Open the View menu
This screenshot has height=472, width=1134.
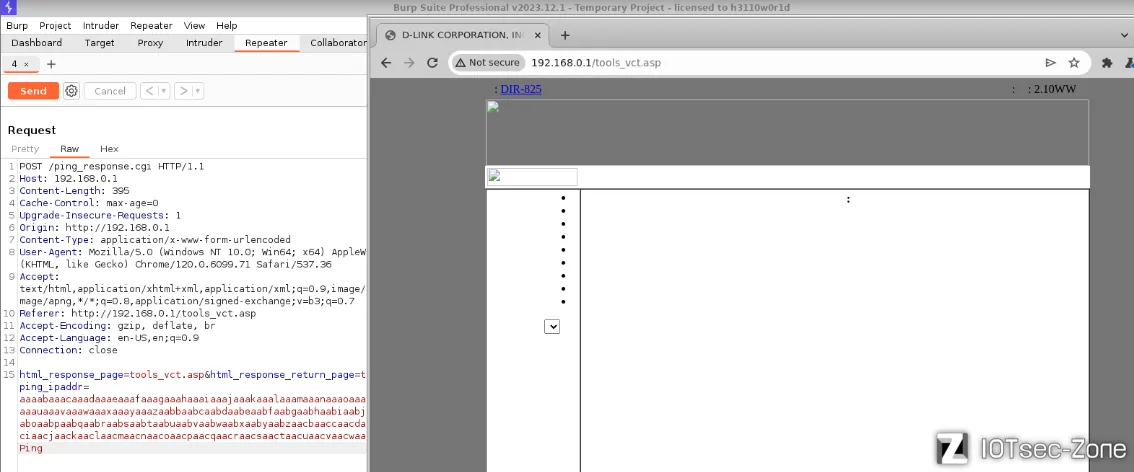[x=194, y=26]
